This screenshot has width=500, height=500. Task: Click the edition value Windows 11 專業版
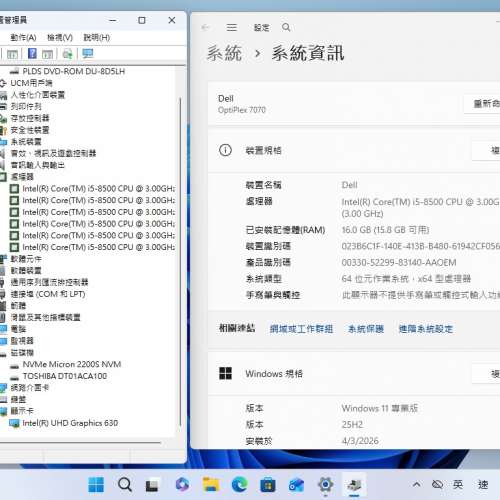tap(380, 408)
